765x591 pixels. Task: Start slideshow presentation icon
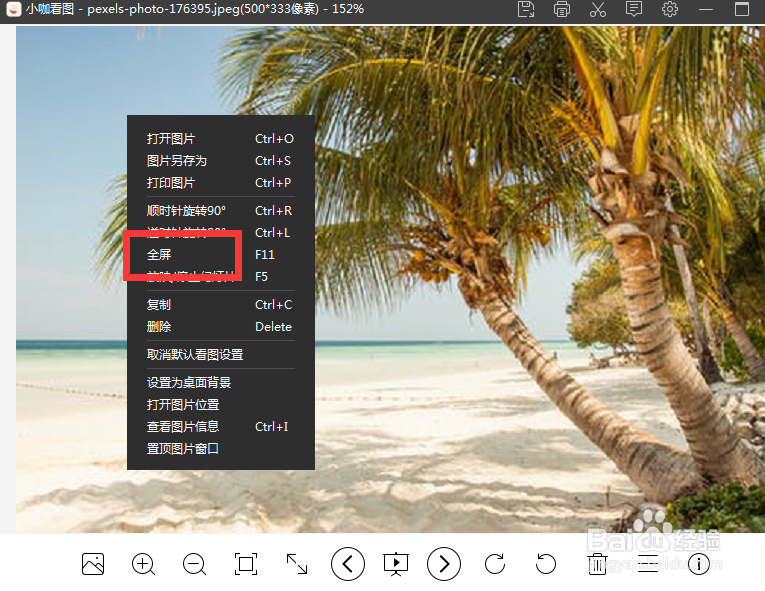pyautogui.click(x=396, y=564)
